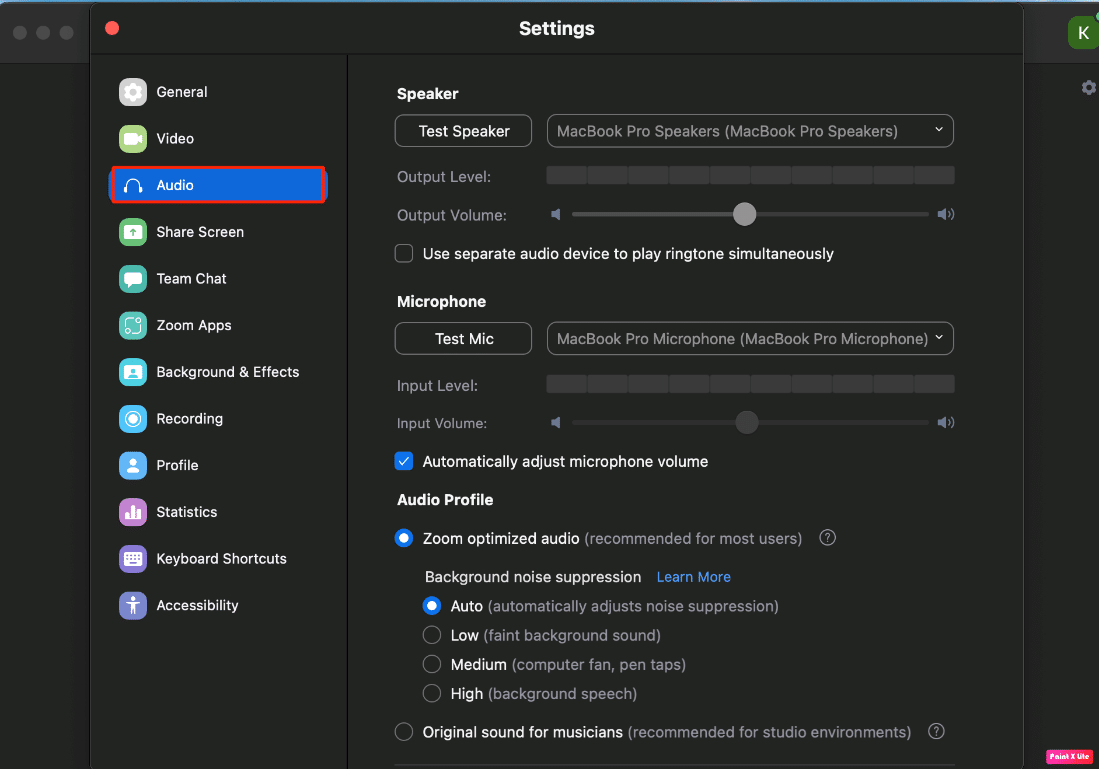Go to Keyboard Shortcuts settings
The image size is (1099, 769).
click(x=219, y=559)
